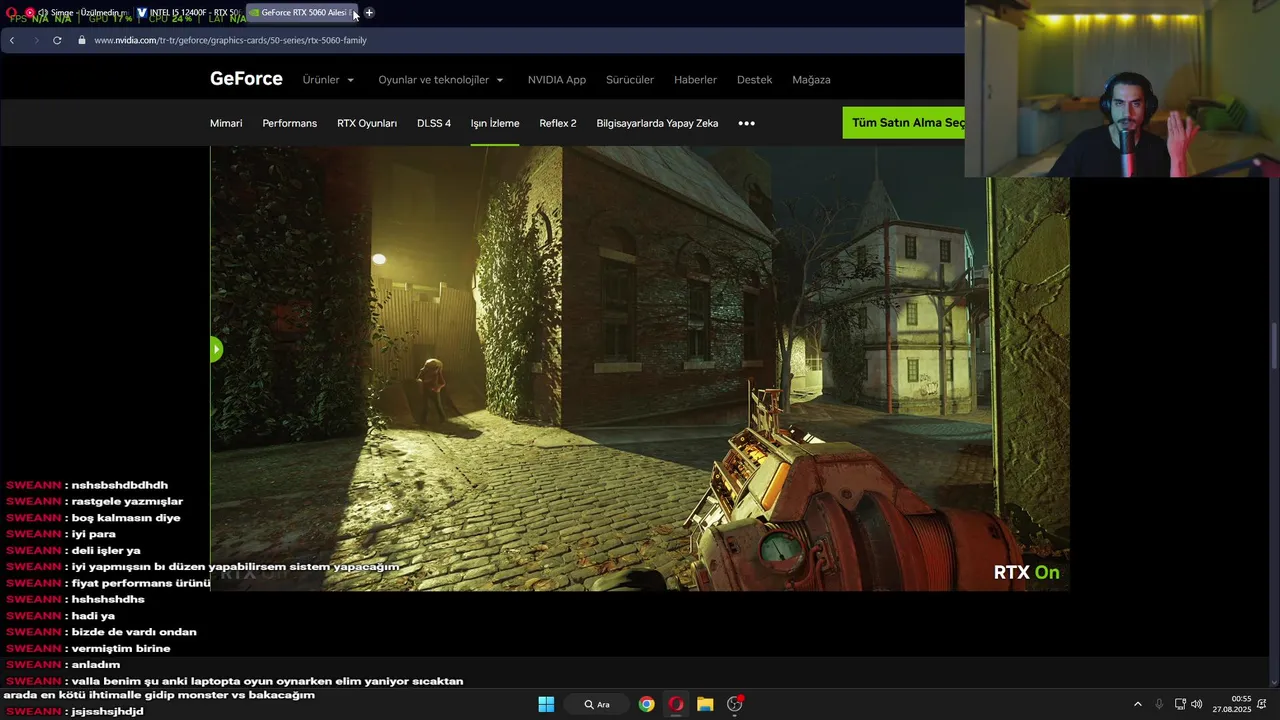
Task: Open the clock showing 00:55
Action: coord(1232,704)
